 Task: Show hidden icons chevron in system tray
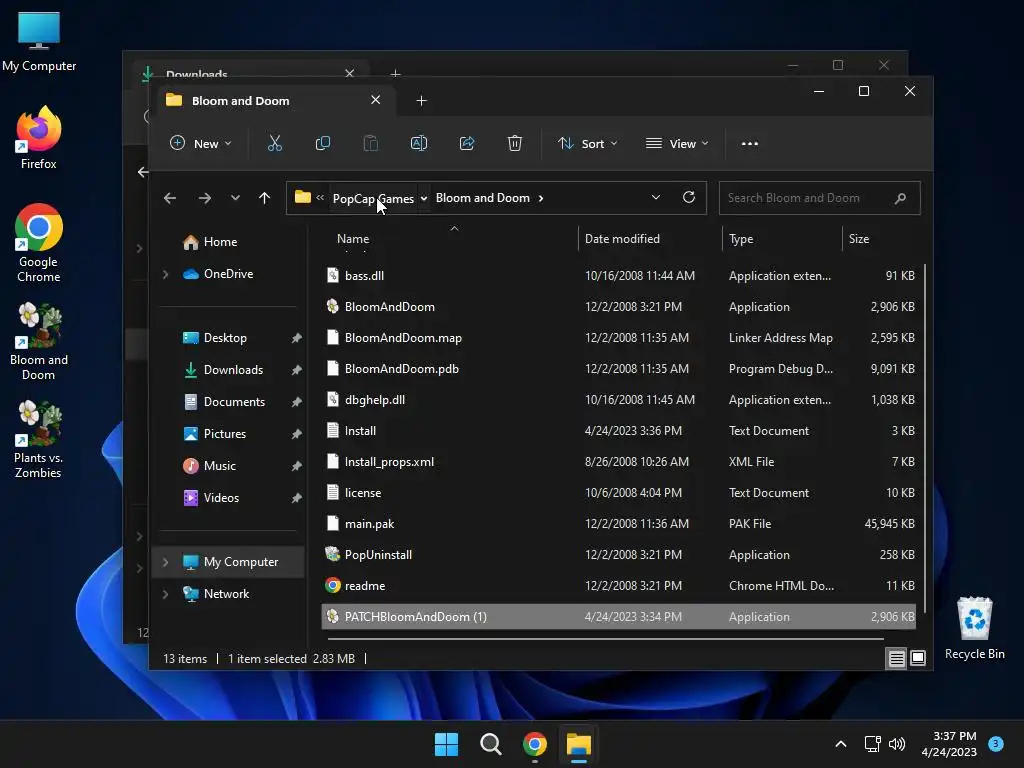click(841, 744)
